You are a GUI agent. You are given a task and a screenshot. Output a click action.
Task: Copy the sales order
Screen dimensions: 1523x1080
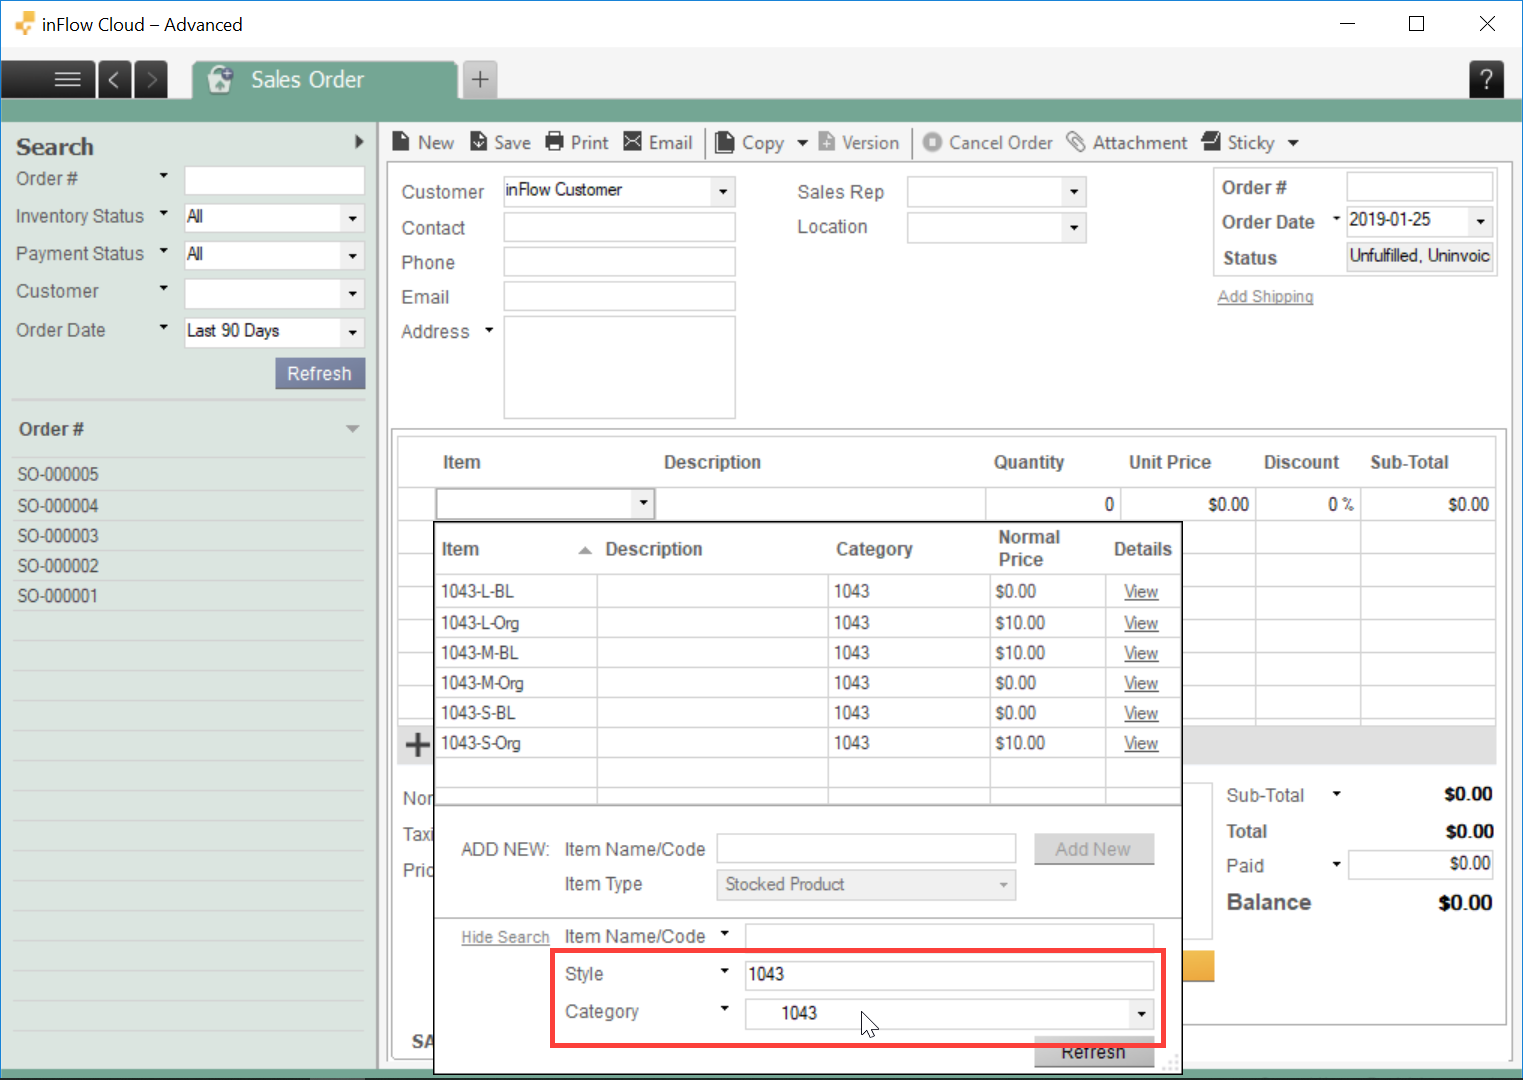(x=751, y=142)
